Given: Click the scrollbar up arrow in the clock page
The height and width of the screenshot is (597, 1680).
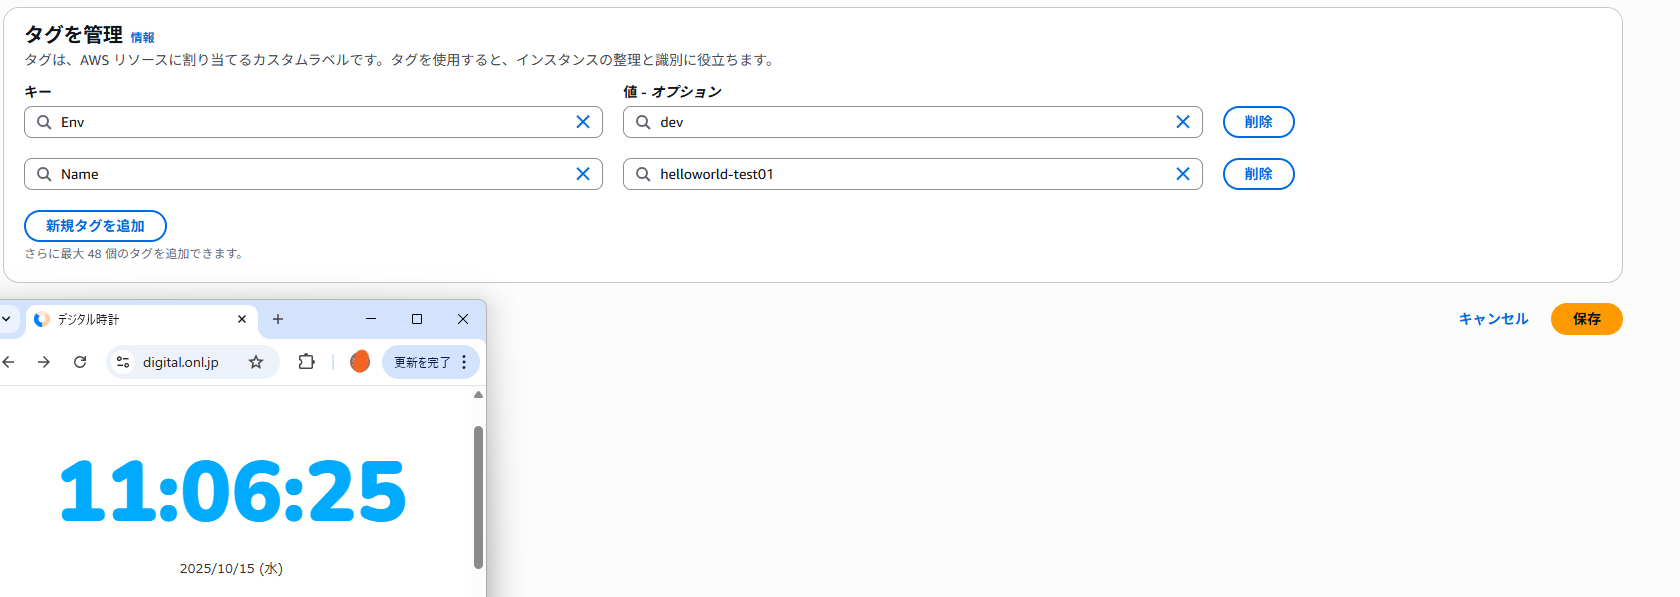Looking at the screenshot, I should point(478,395).
